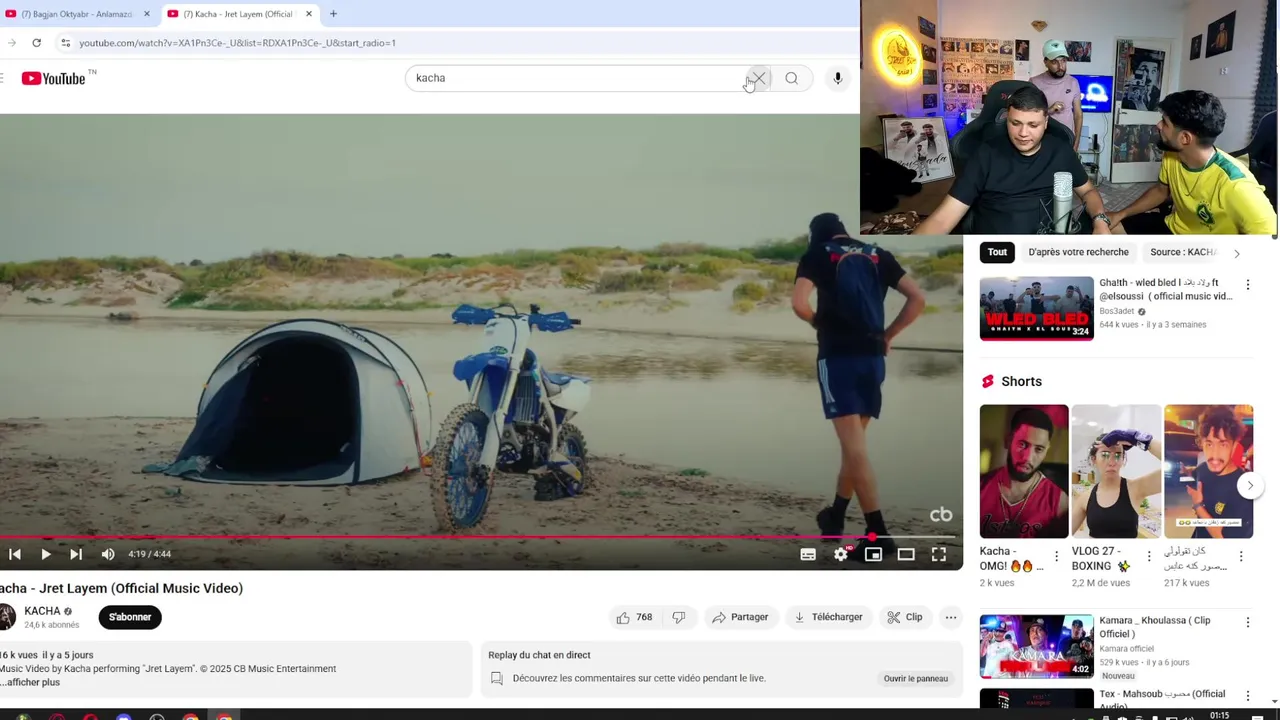Skip to the next video

tap(76, 554)
